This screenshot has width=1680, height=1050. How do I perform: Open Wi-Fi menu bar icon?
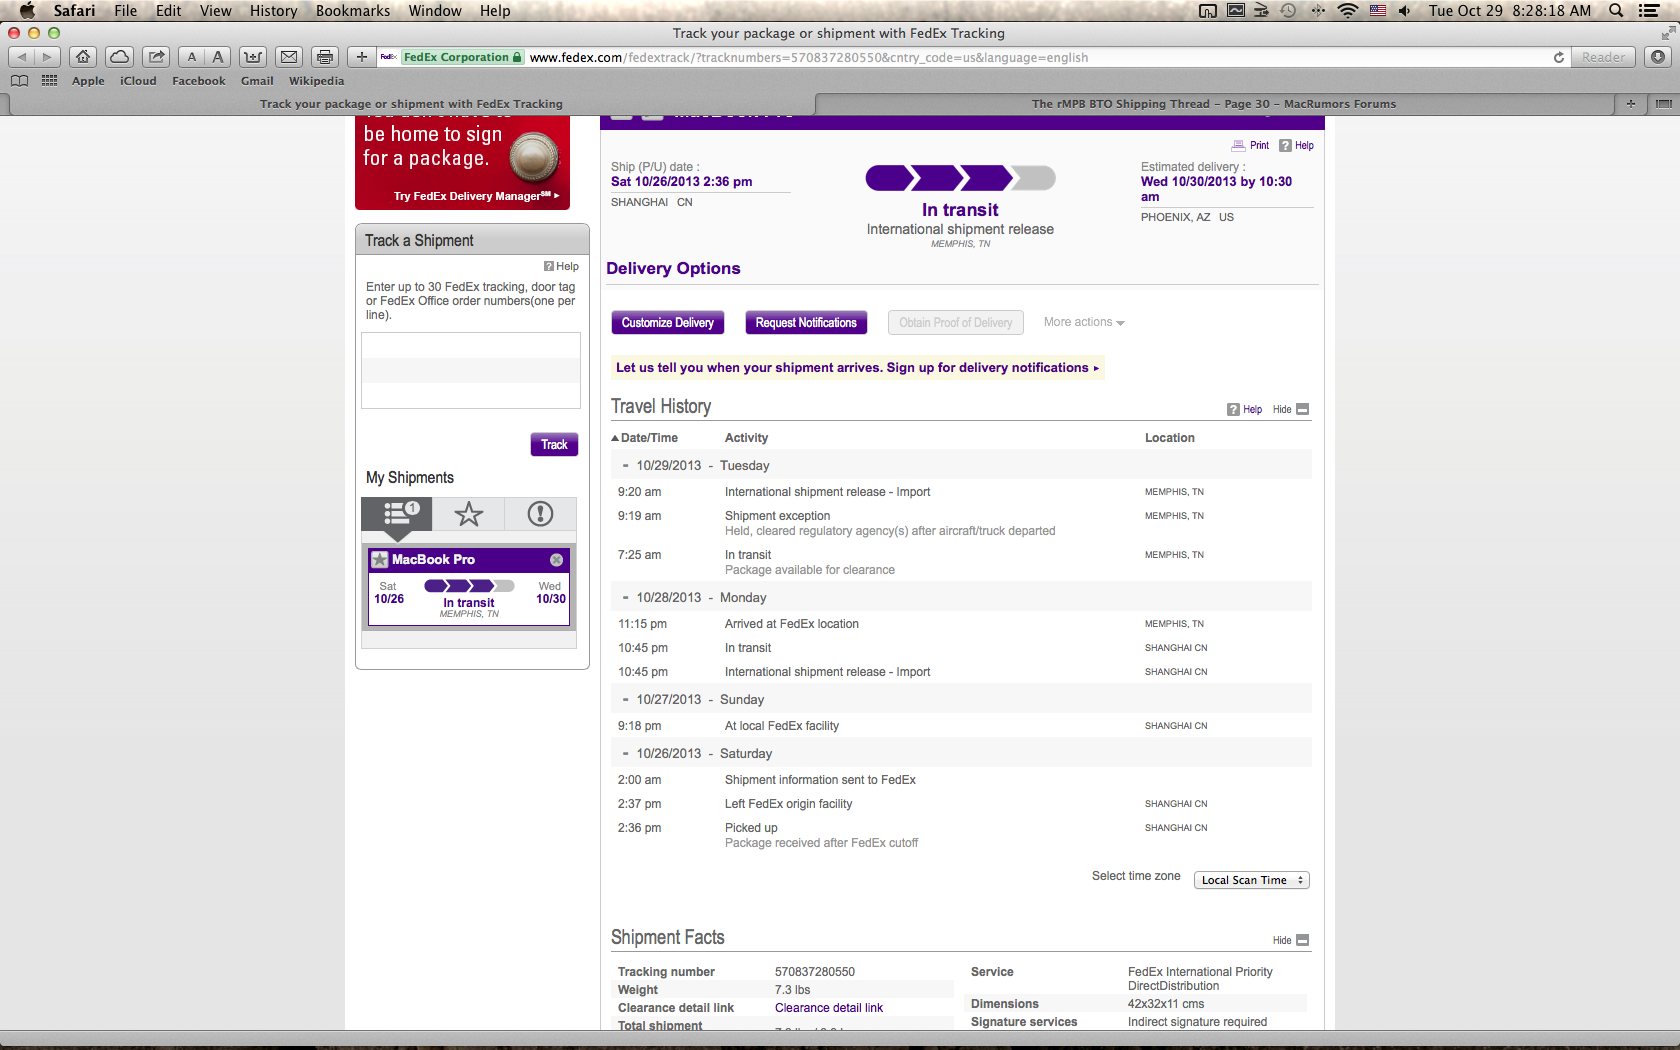1347,11
